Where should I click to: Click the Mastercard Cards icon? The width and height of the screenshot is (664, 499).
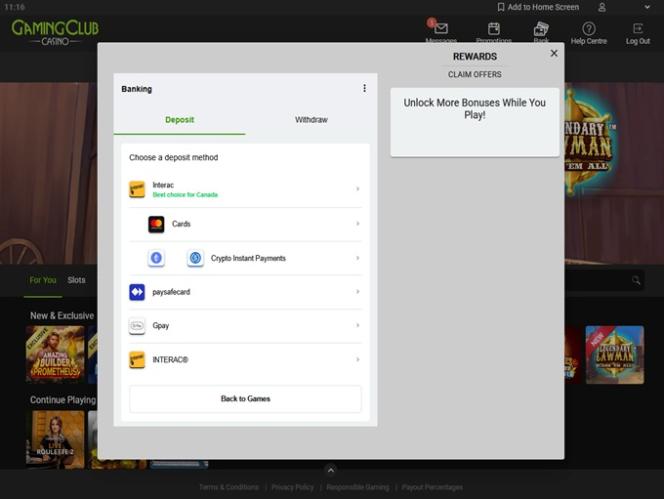pyautogui.click(x=156, y=224)
